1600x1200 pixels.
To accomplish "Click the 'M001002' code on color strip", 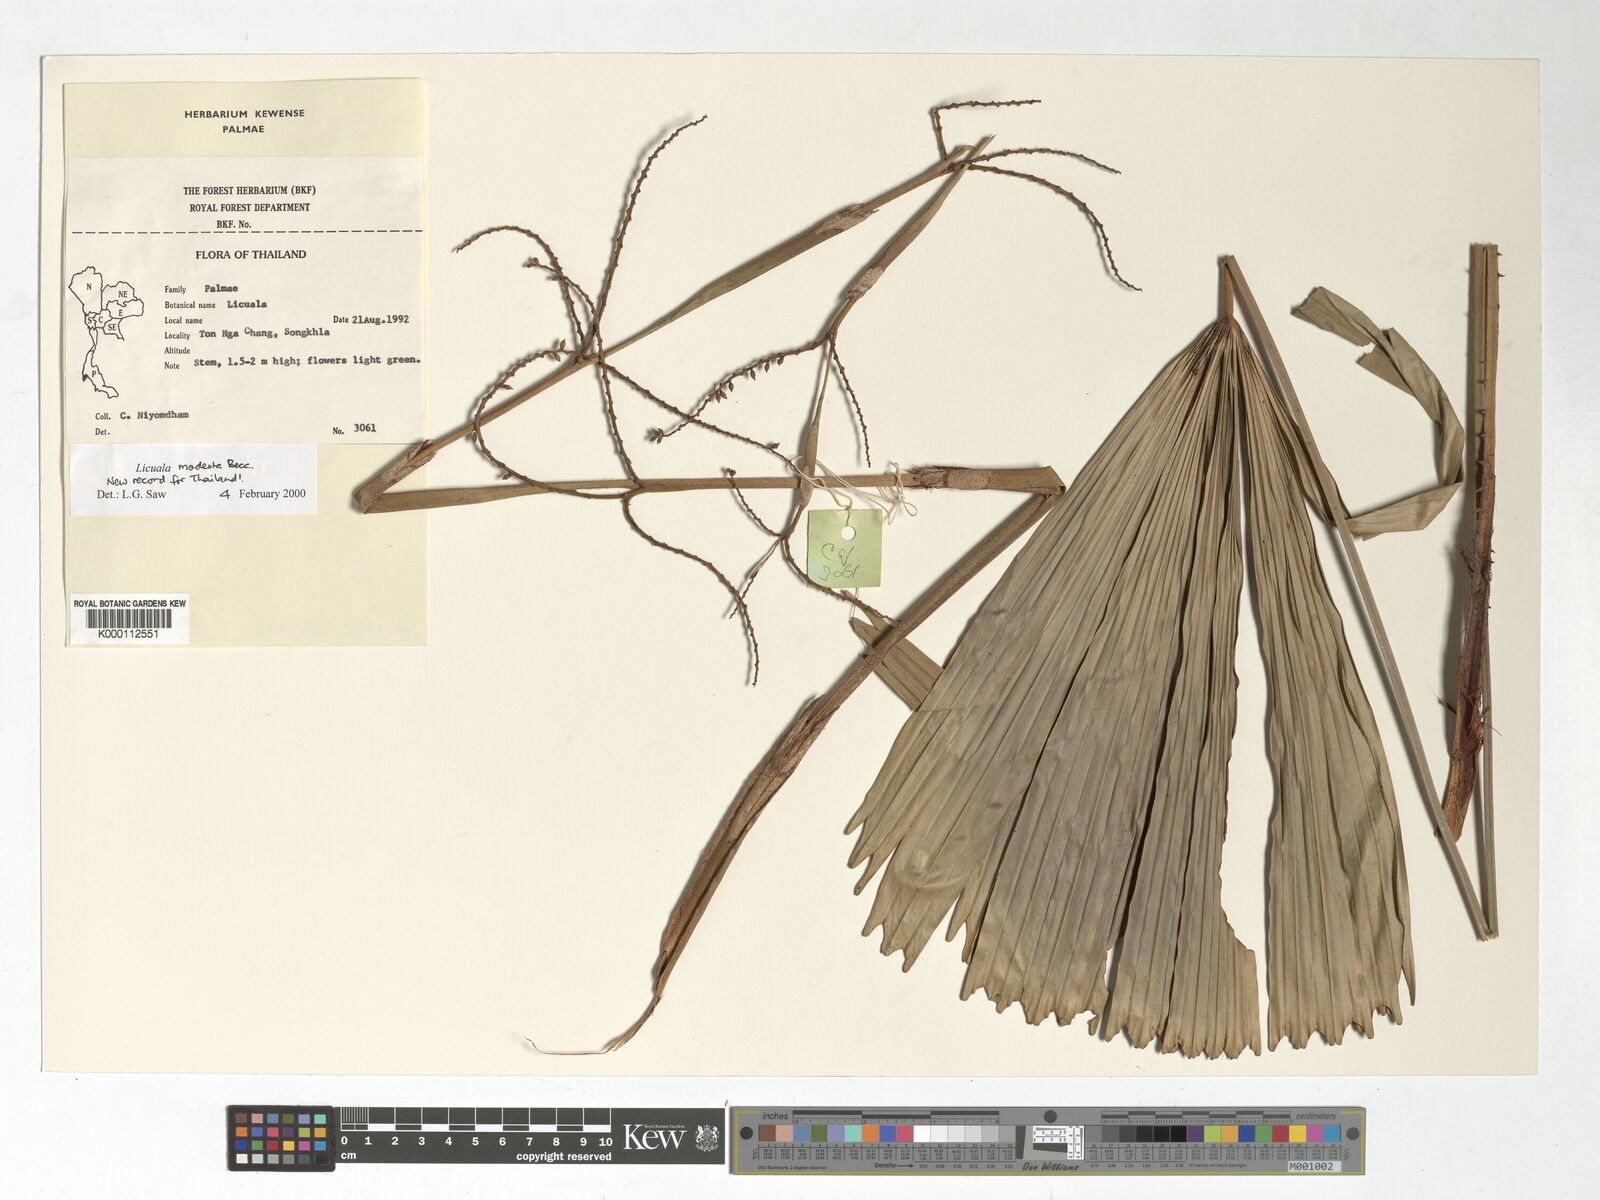I will point(1310,1167).
